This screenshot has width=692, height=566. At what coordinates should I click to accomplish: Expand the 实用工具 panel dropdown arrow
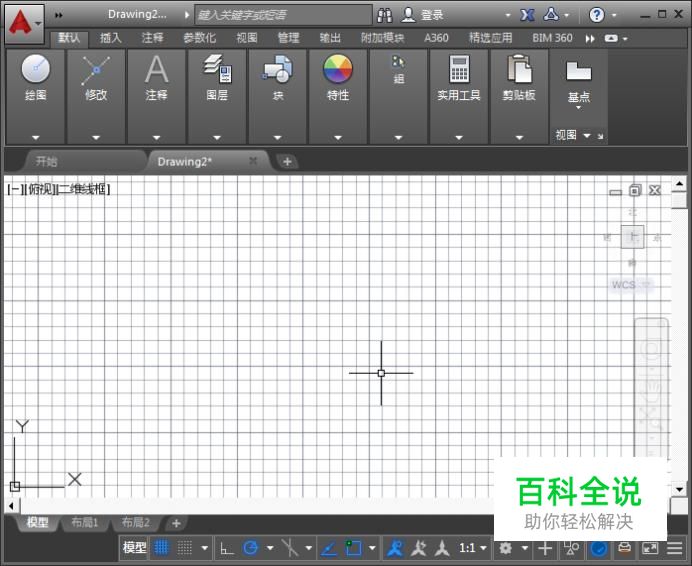[459, 138]
